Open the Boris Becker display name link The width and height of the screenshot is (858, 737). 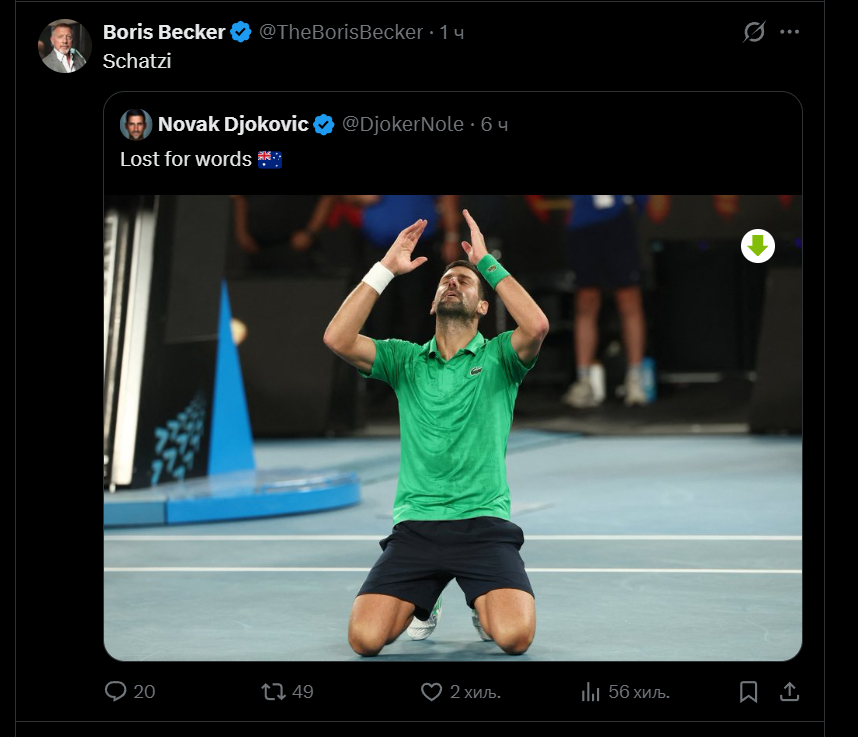coord(164,32)
